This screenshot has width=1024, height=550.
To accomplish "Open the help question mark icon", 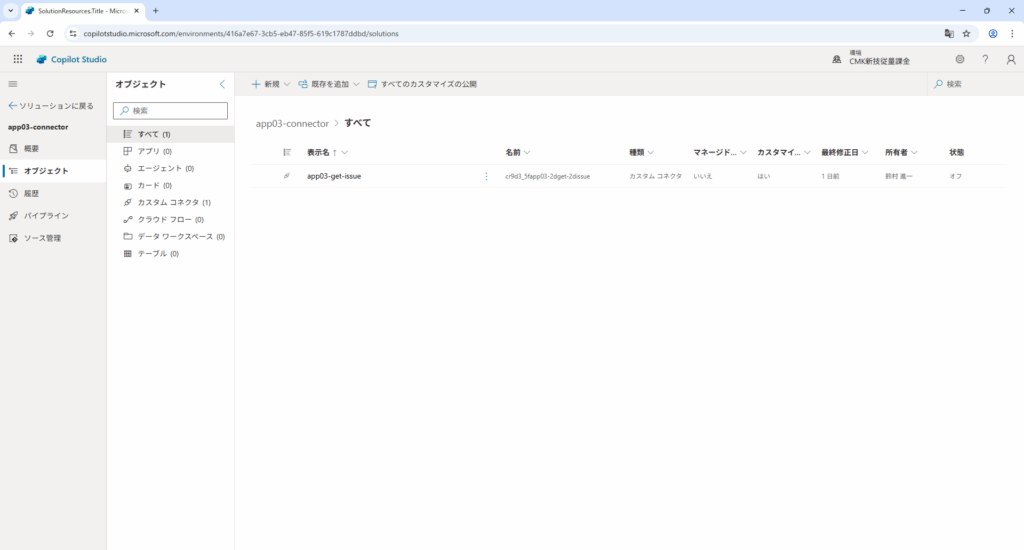I will coord(985,59).
